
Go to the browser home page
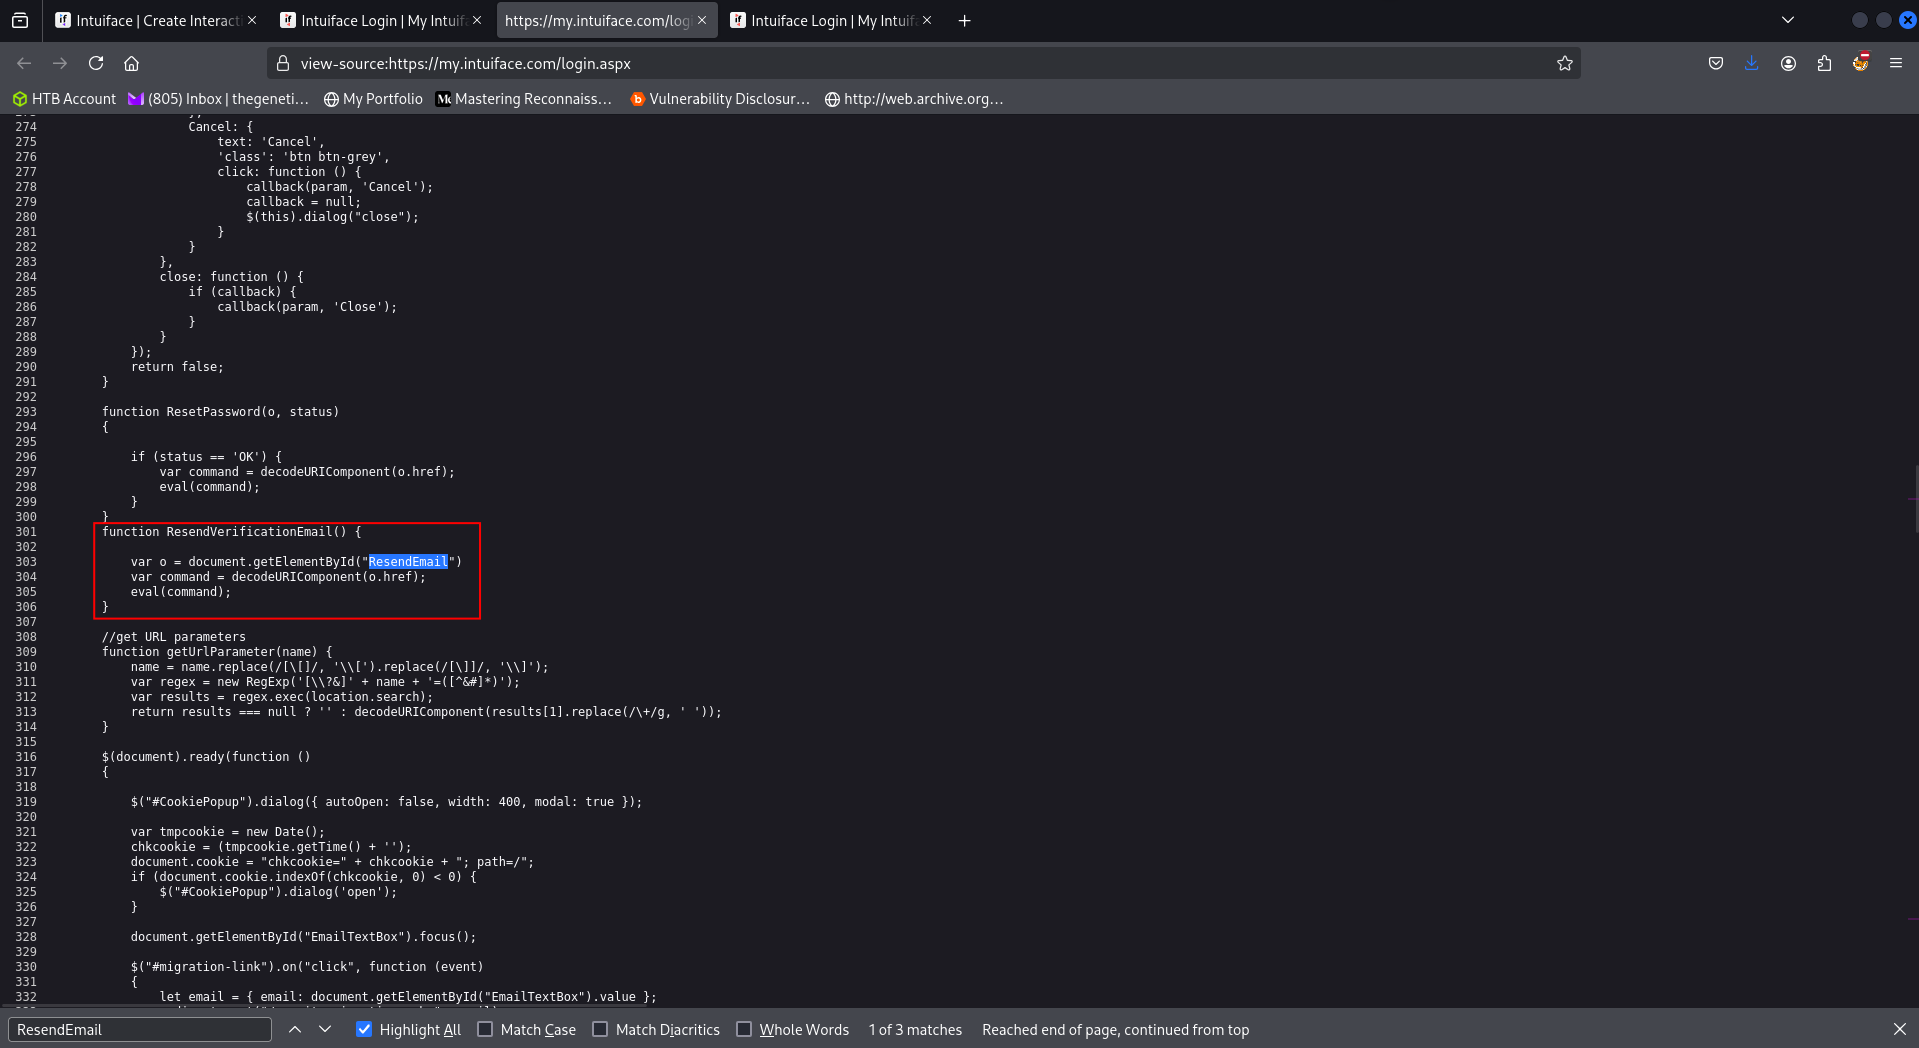(x=131, y=63)
